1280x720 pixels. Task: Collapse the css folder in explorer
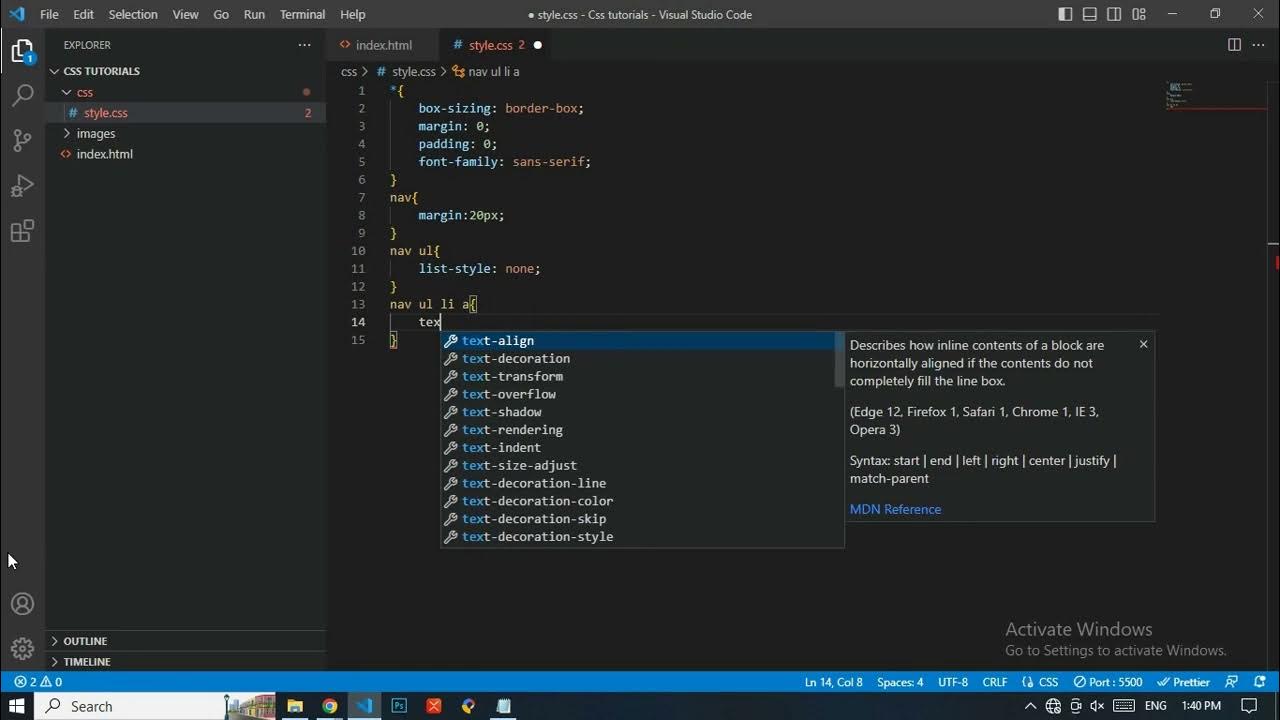[x=185, y=92]
